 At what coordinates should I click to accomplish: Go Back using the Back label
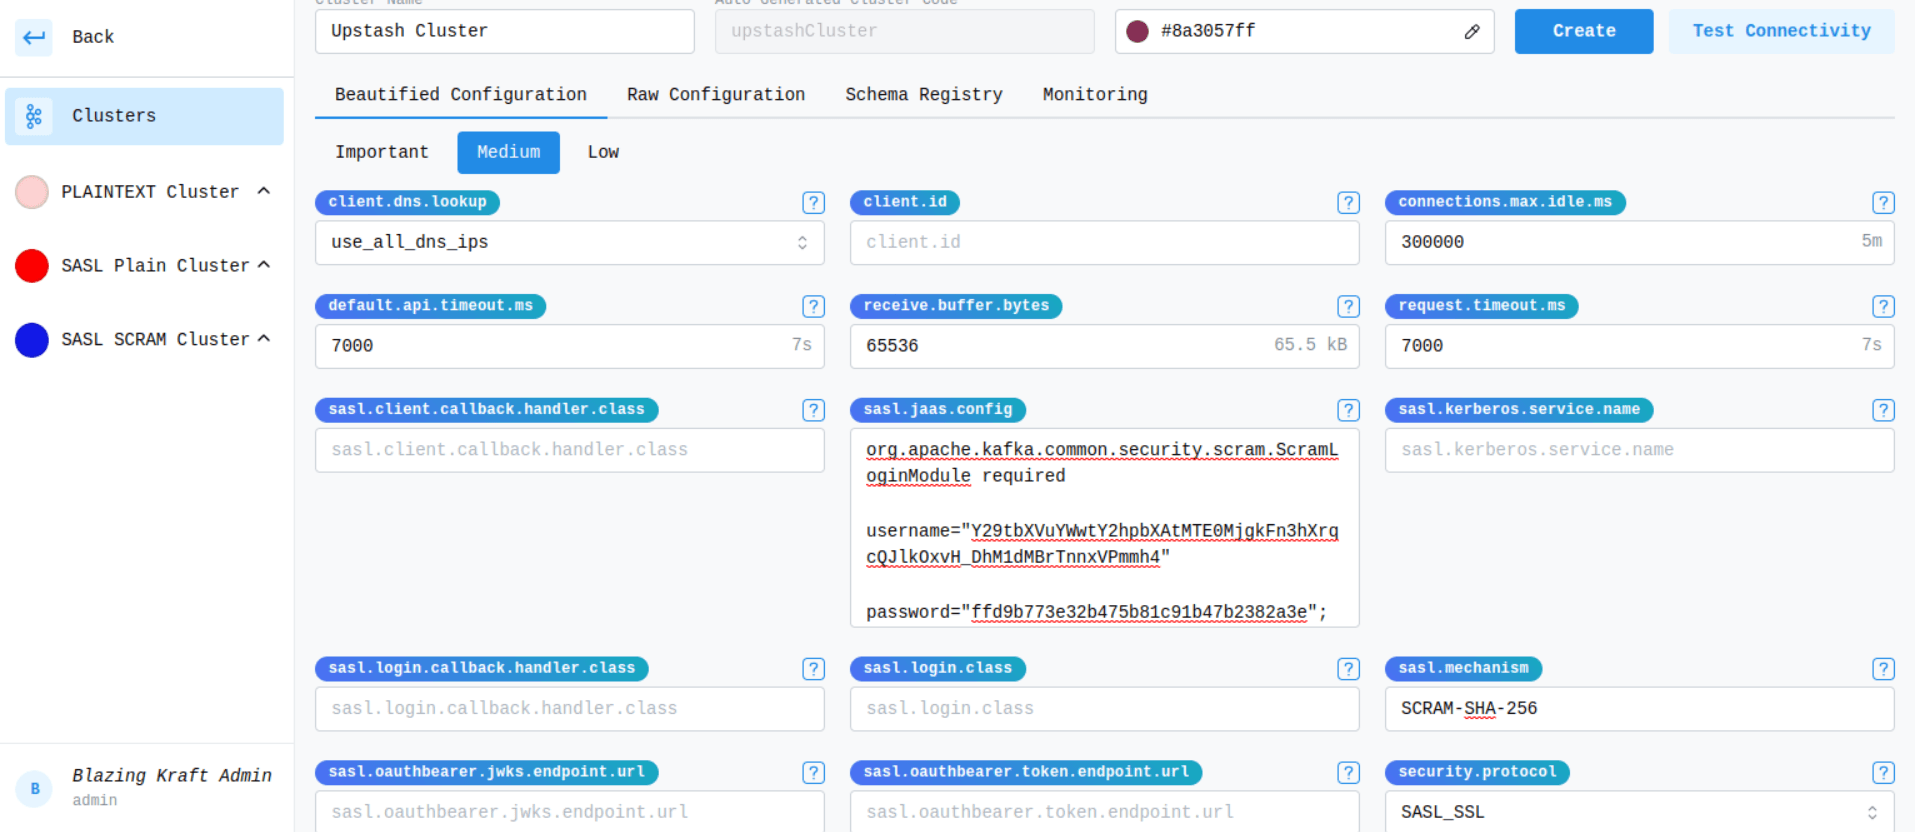pyautogui.click(x=93, y=37)
